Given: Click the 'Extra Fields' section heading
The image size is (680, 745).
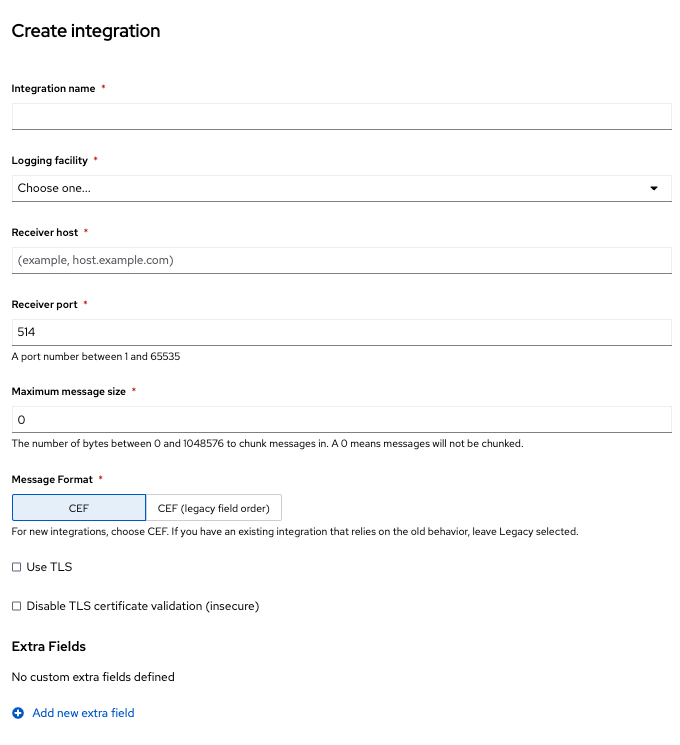Looking at the screenshot, I should tap(48, 646).
